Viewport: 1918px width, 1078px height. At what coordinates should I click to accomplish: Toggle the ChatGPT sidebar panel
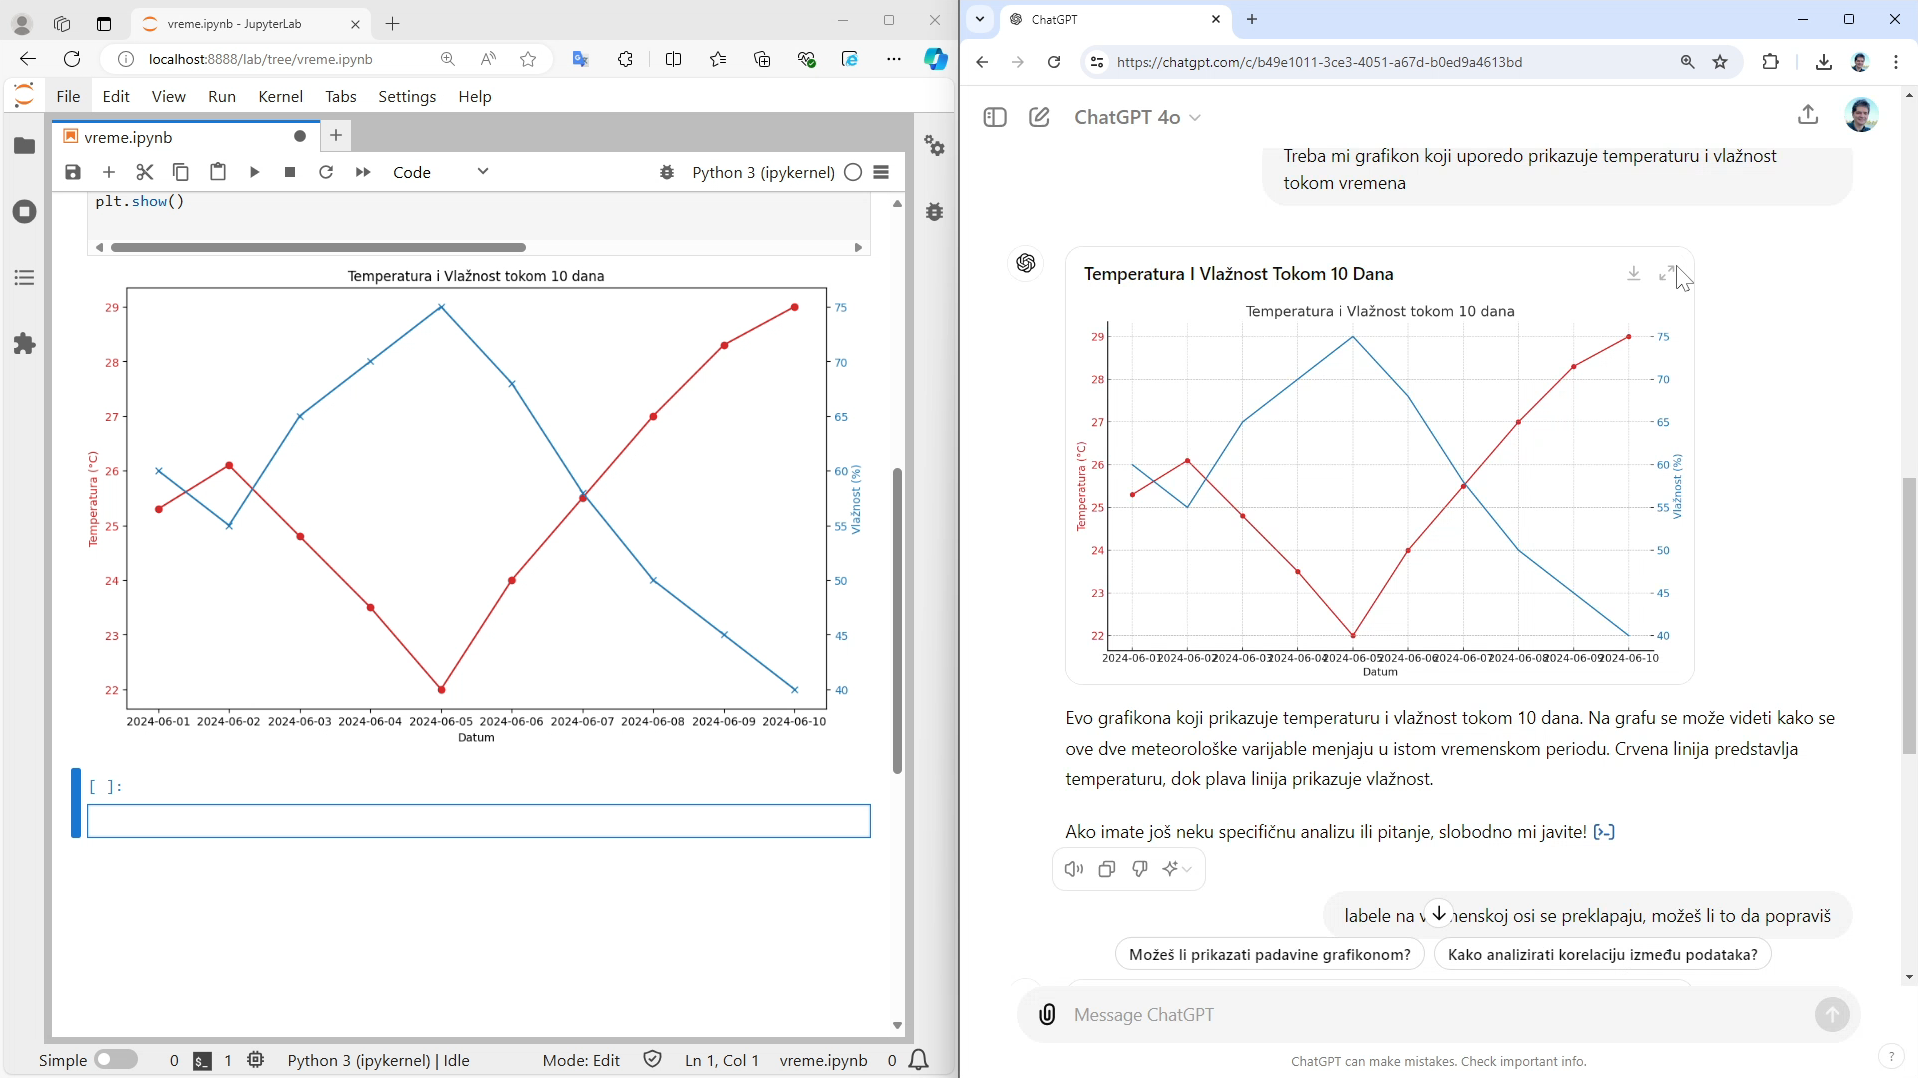pyautogui.click(x=995, y=117)
